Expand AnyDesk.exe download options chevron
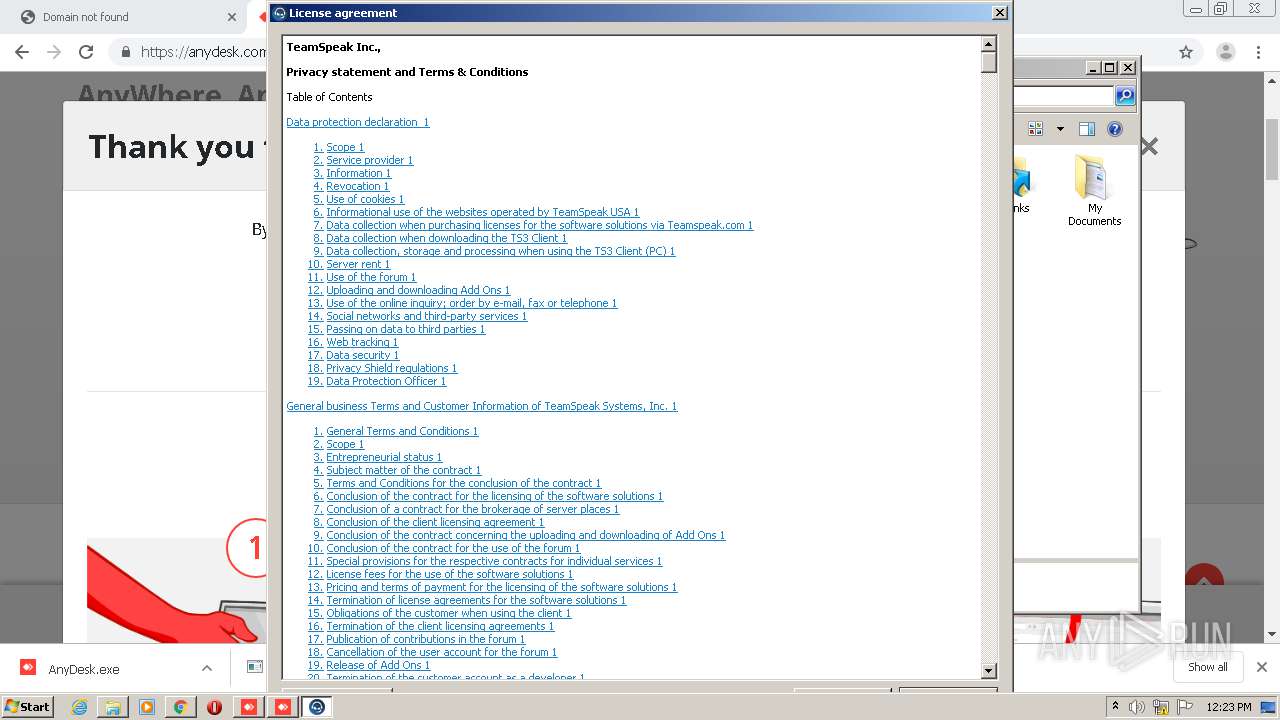1280x720 pixels. (207, 669)
